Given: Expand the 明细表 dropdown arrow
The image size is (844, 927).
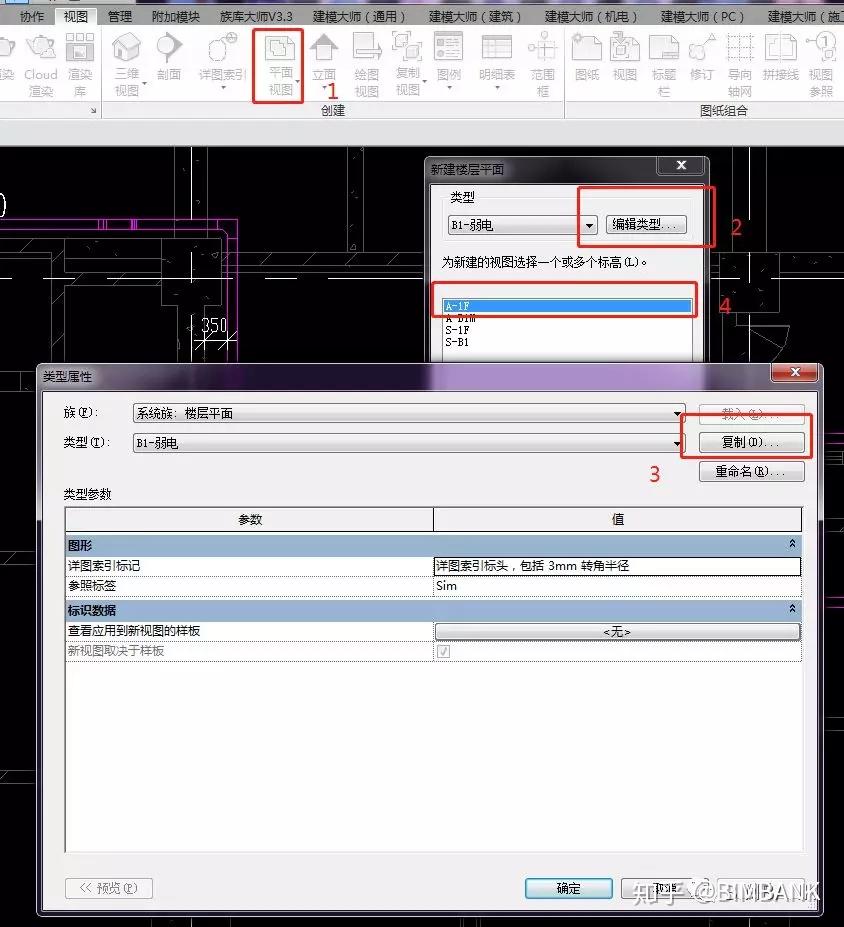Looking at the screenshot, I should point(497,87).
